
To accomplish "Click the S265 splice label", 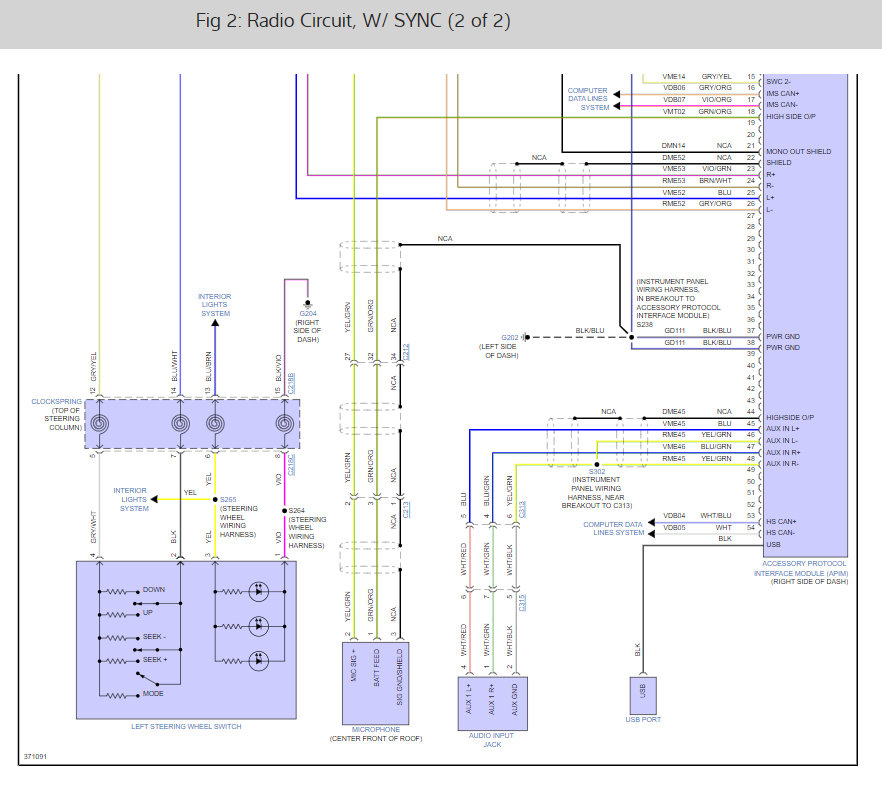I will tap(228, 499).
